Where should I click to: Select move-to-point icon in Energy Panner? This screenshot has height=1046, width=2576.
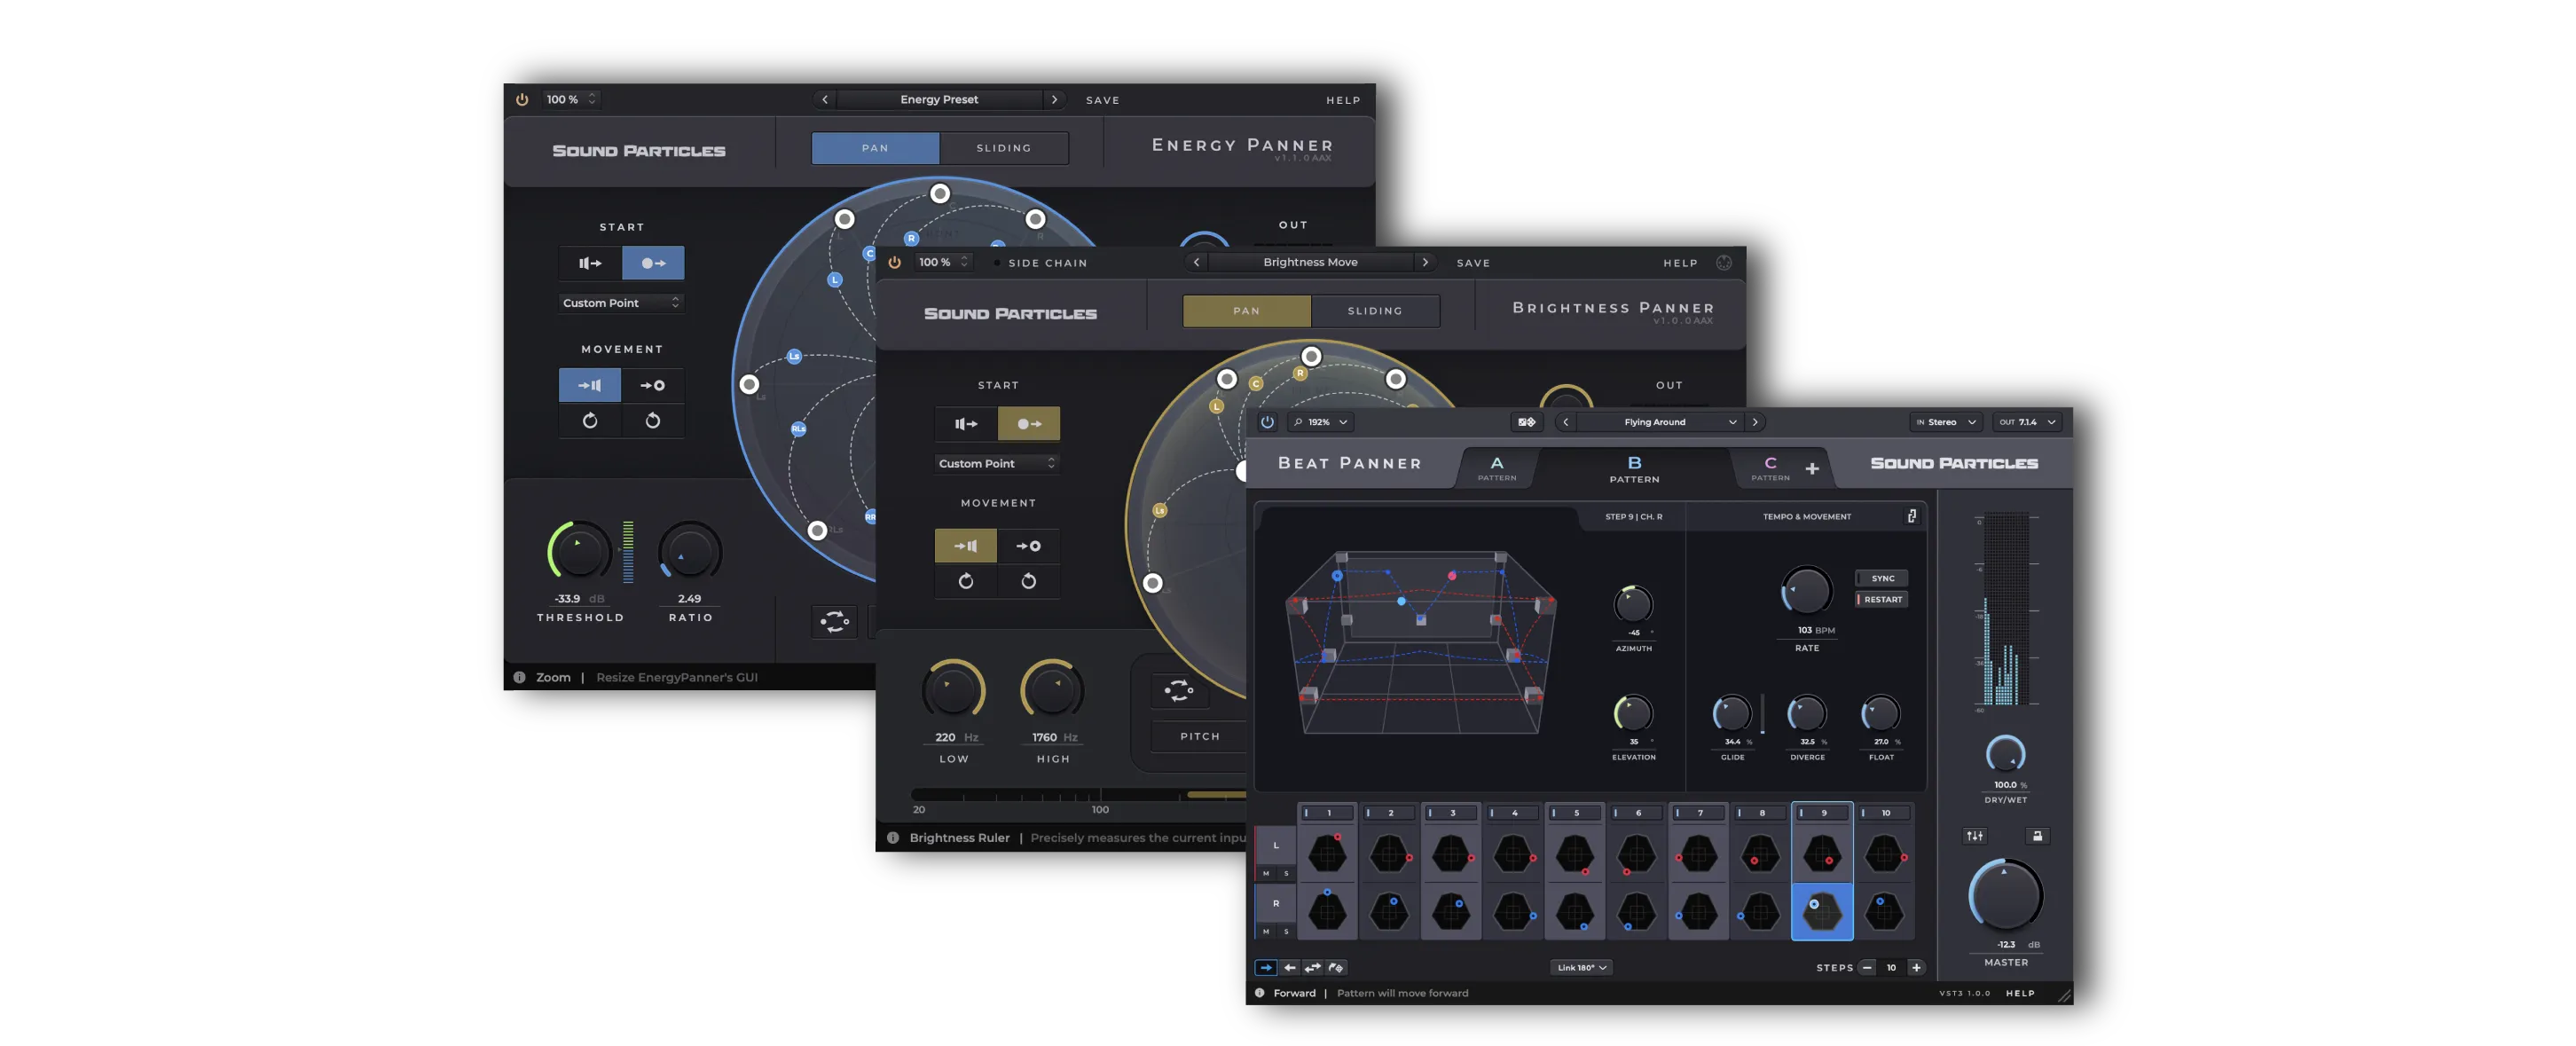tap(652, 385)
